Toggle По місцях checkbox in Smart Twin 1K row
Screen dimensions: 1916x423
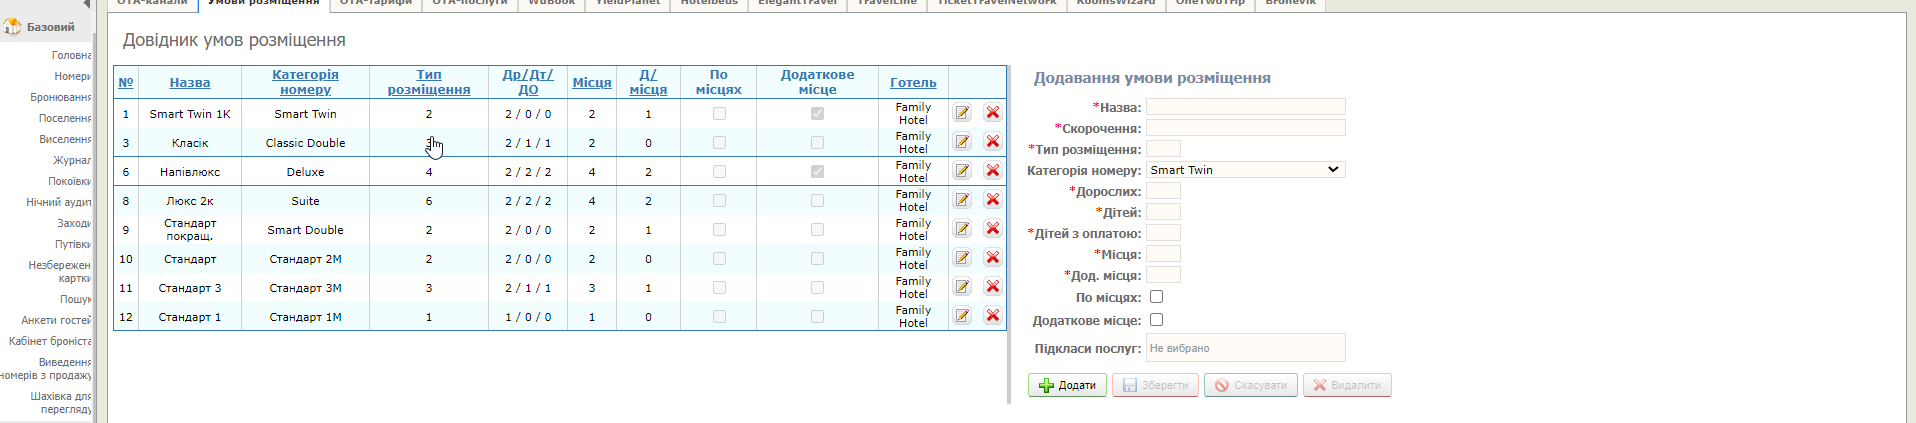pyautogui.click(x=719, y=114)
